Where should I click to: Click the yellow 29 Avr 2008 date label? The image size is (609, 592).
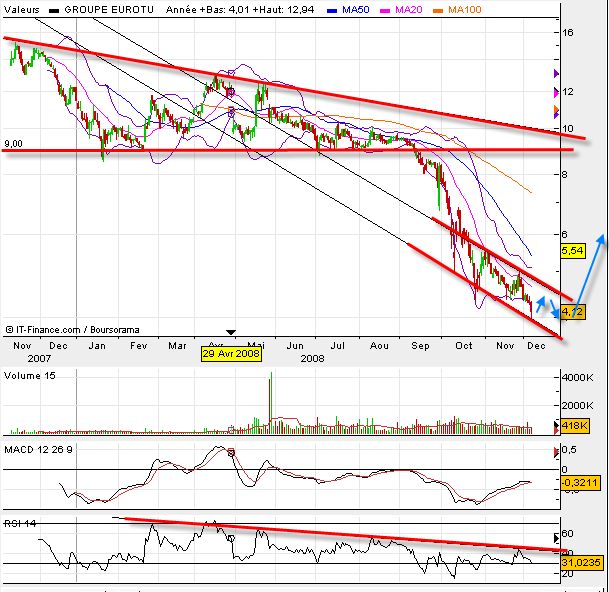pos(231,353)
